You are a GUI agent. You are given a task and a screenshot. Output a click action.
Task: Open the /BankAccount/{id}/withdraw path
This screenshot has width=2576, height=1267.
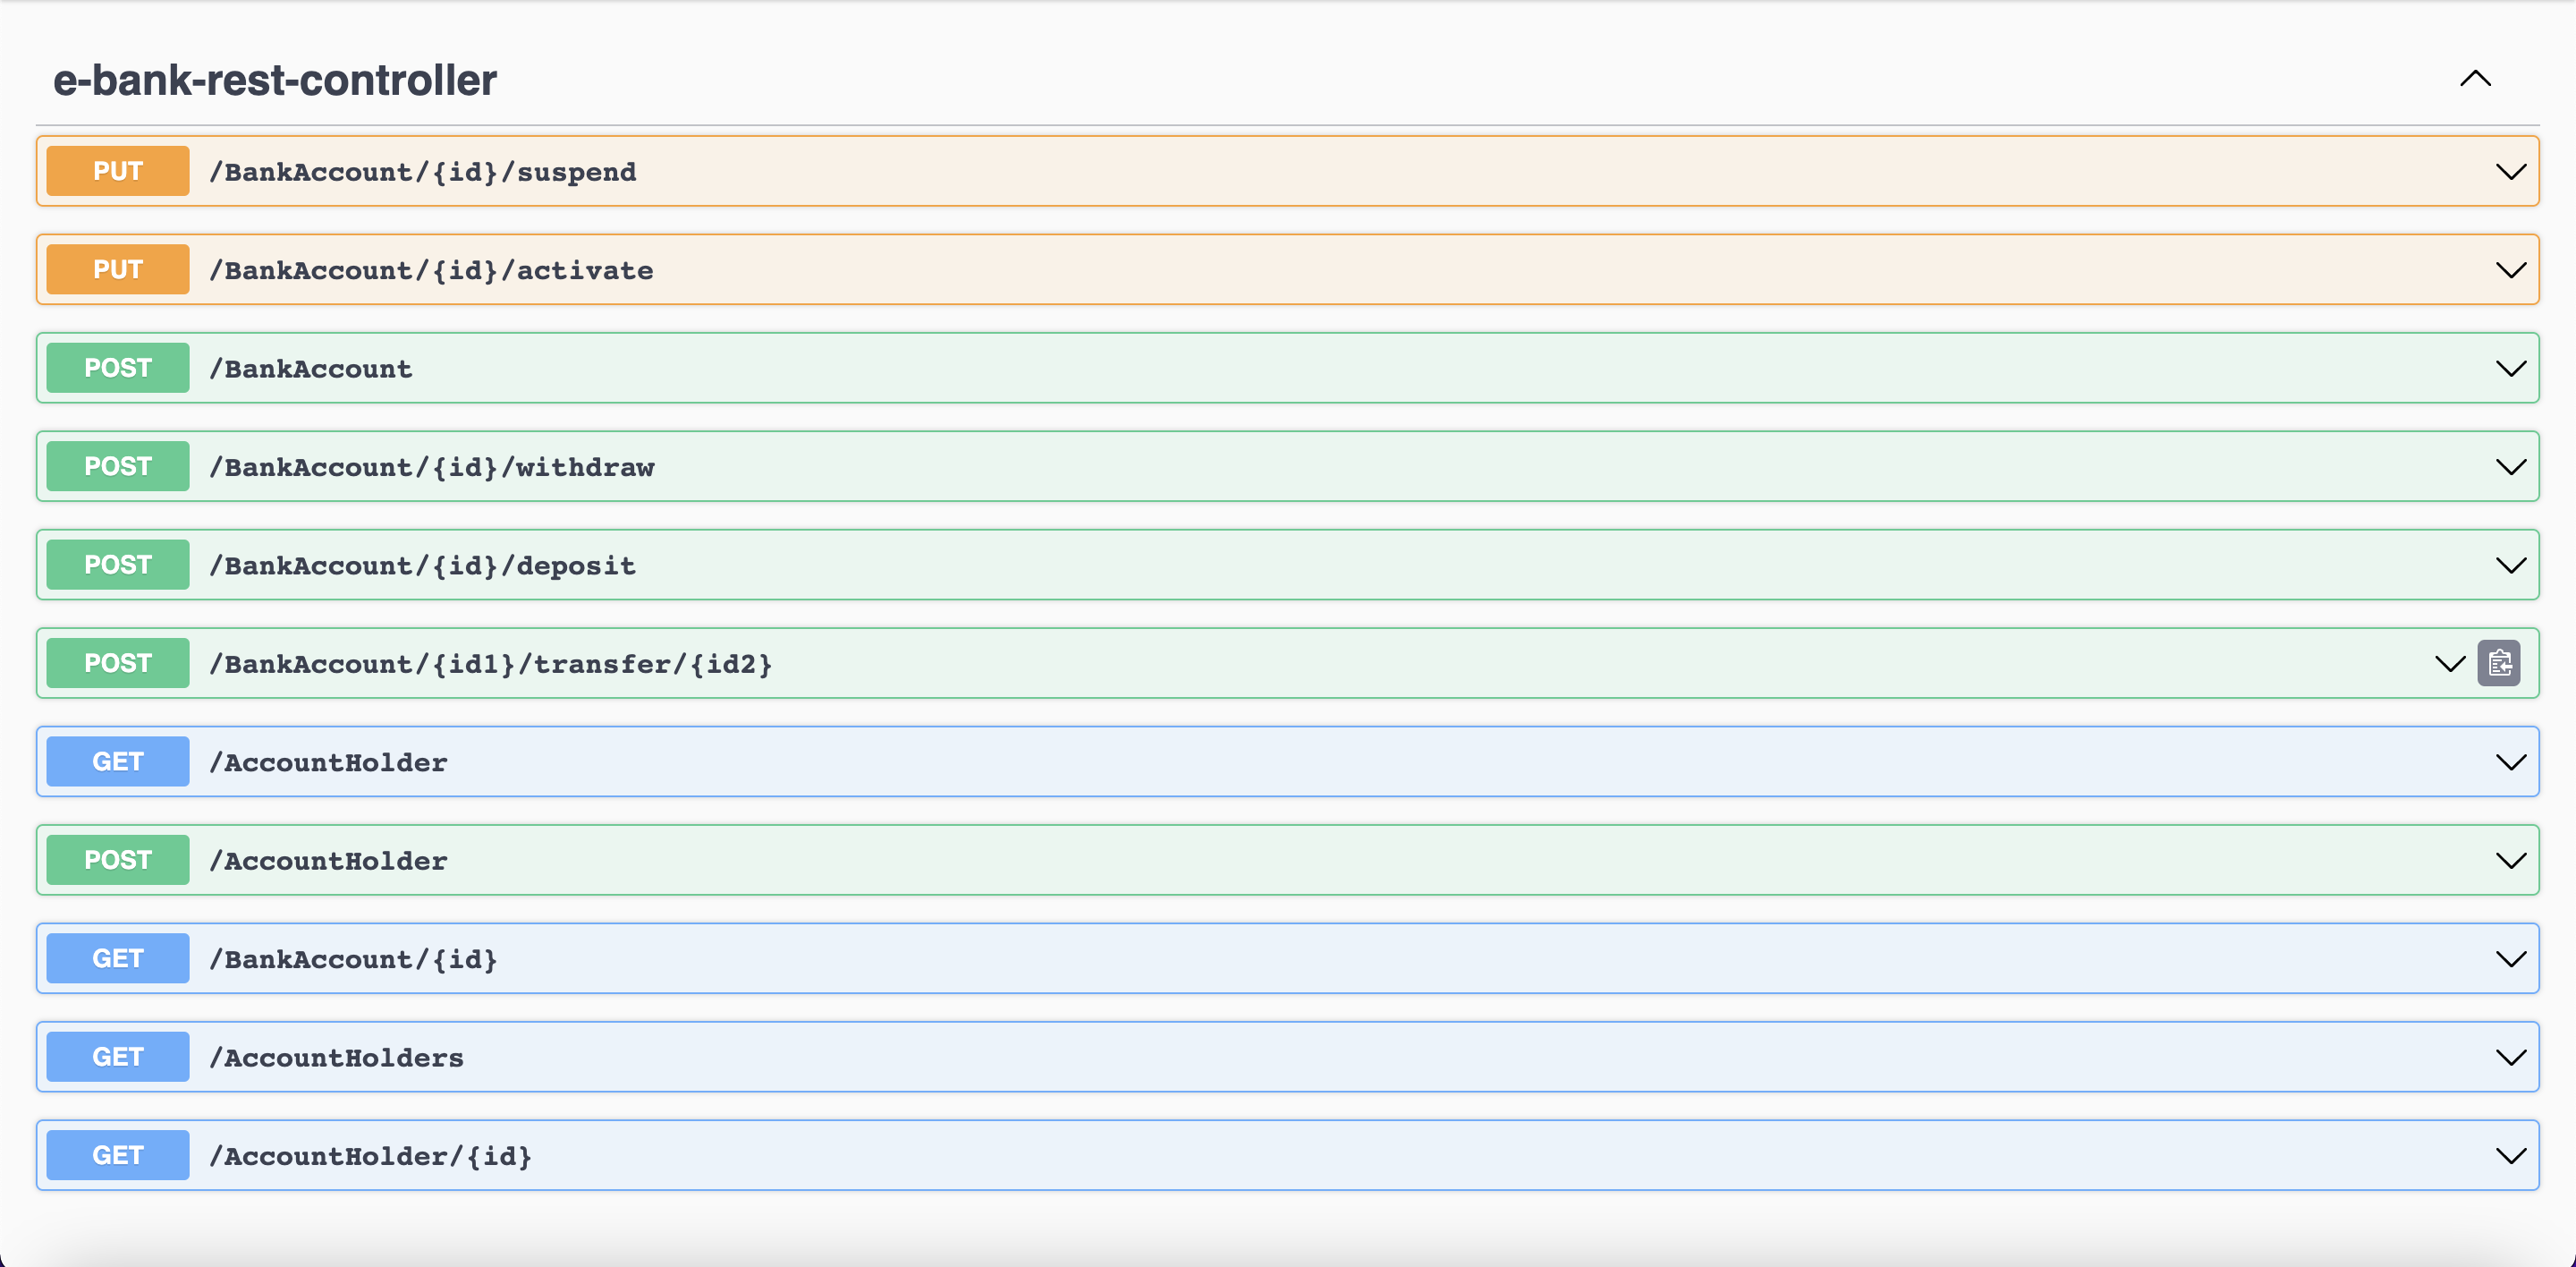click(x=431, y=467)
